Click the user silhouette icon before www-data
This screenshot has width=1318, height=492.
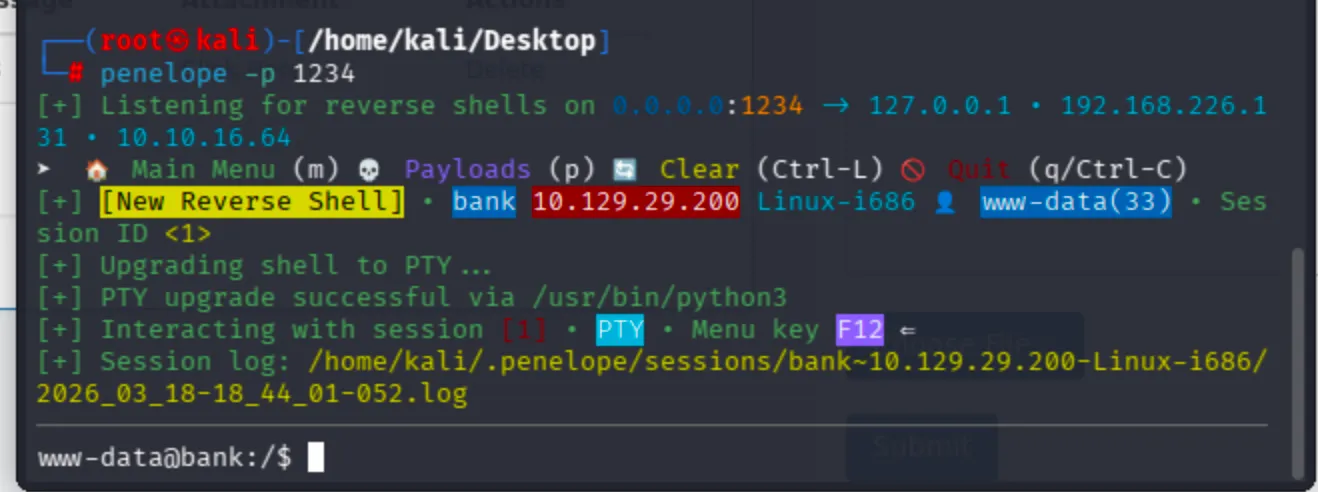(946, 202)
